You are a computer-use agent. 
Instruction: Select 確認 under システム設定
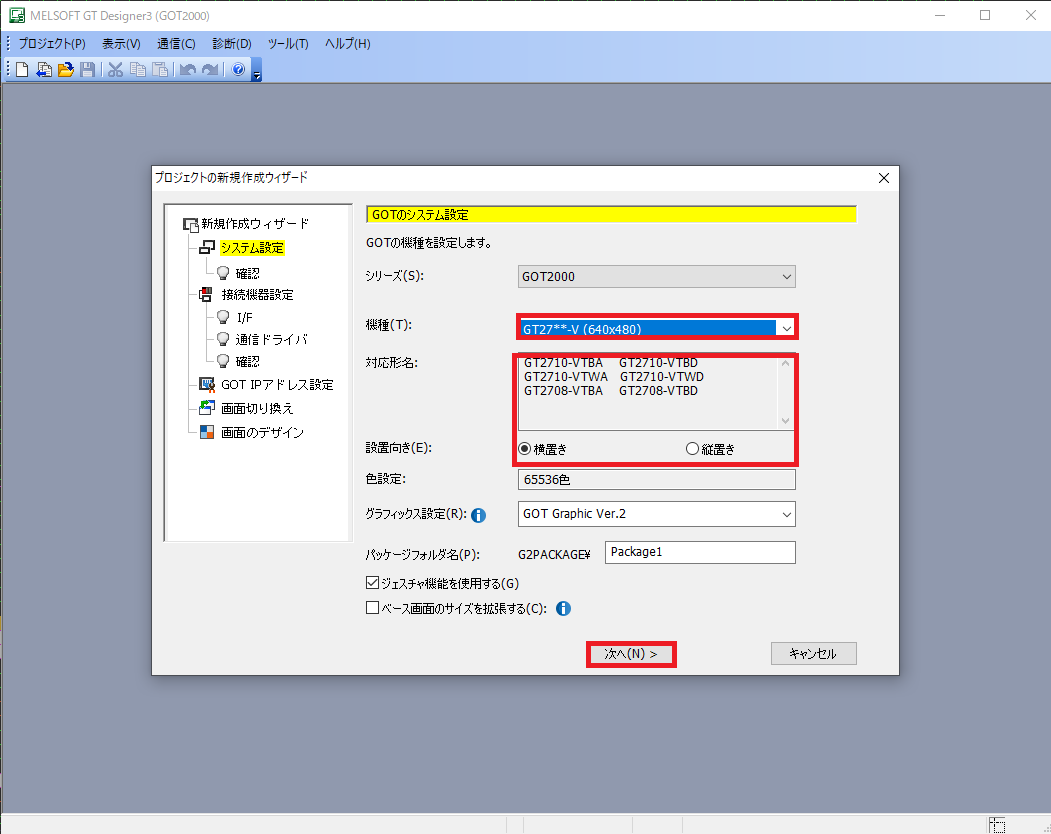pos(247,273)
